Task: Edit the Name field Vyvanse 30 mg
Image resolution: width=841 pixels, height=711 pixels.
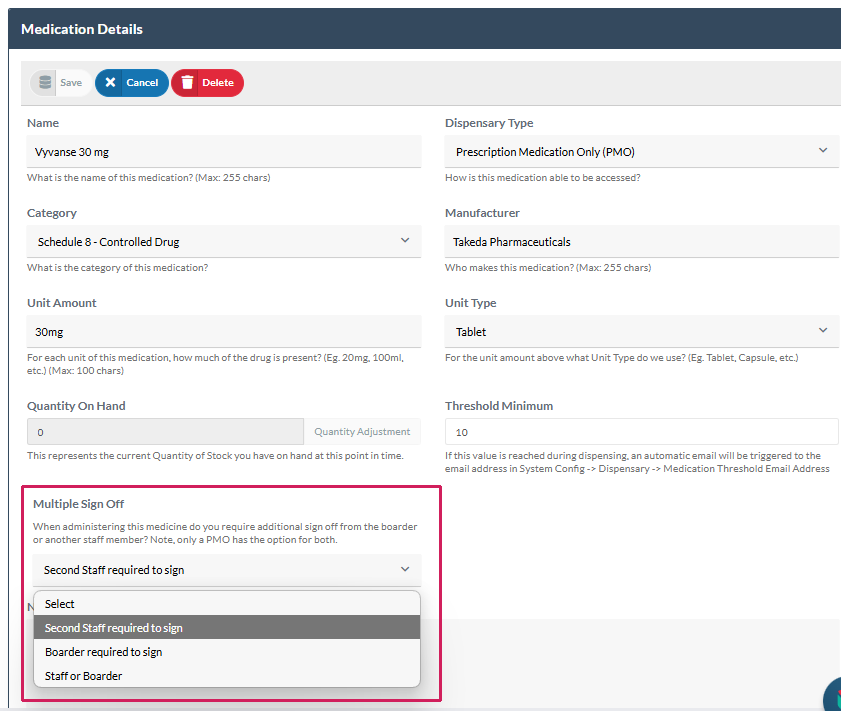Action: [x=224, y=152]
